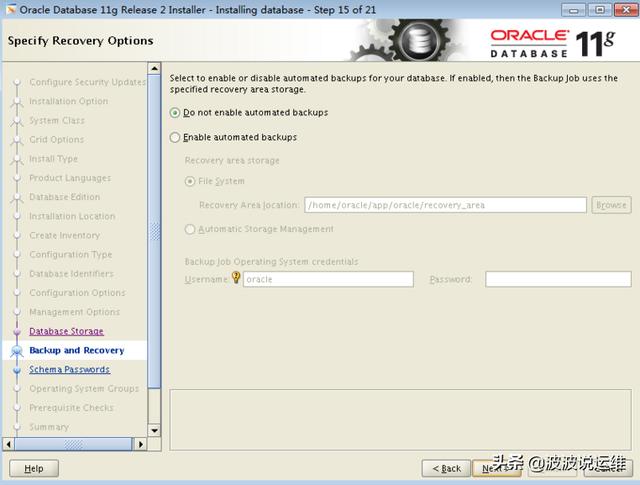640x485 pixels.
Task: Click the empty message area panel
Action: pos(400,420)
